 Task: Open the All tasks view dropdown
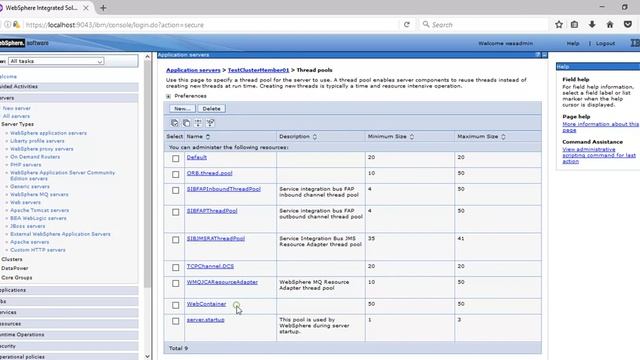click(x=56, y=61)
